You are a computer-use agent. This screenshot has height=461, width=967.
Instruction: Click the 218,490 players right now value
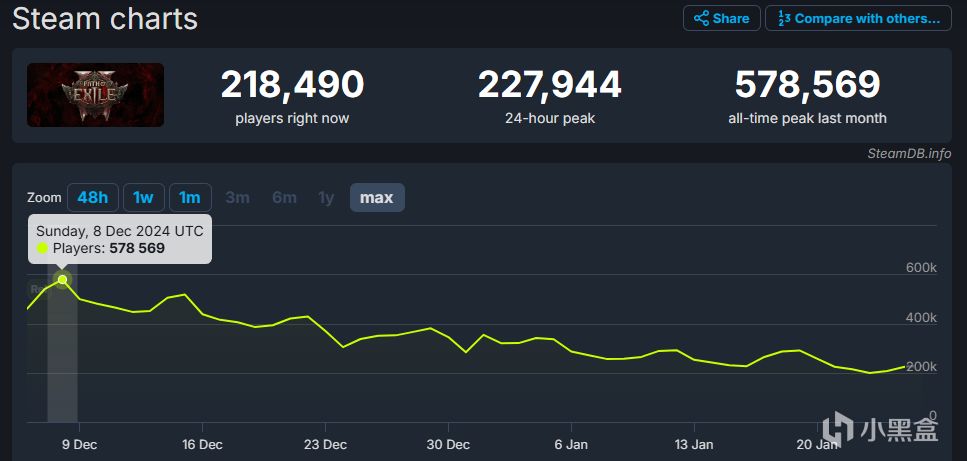(292, 84)
